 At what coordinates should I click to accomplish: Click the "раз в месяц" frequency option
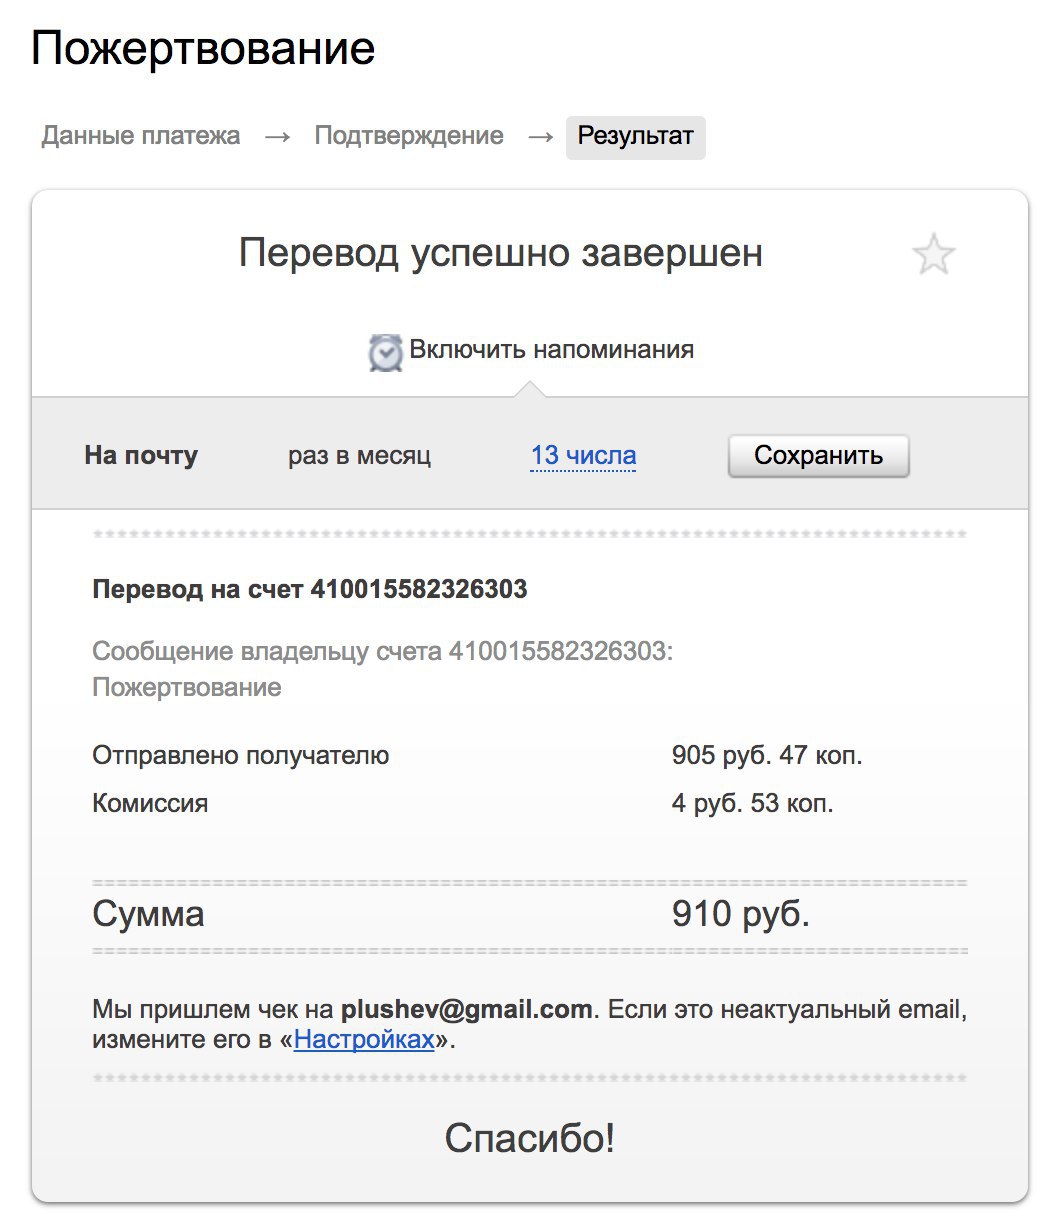[359, 456]
